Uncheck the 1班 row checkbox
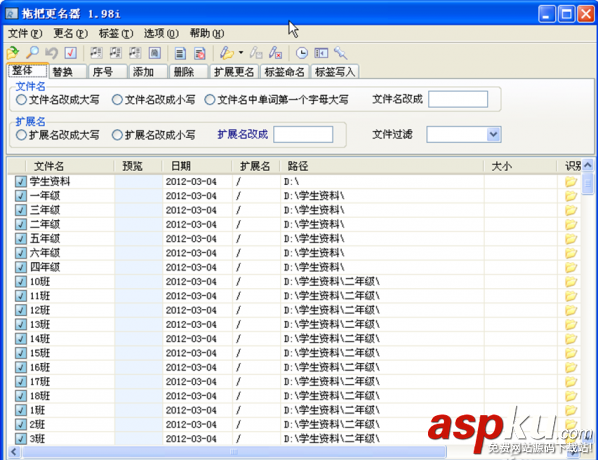This screenshot has width=598, height=460. pos(21,410)
